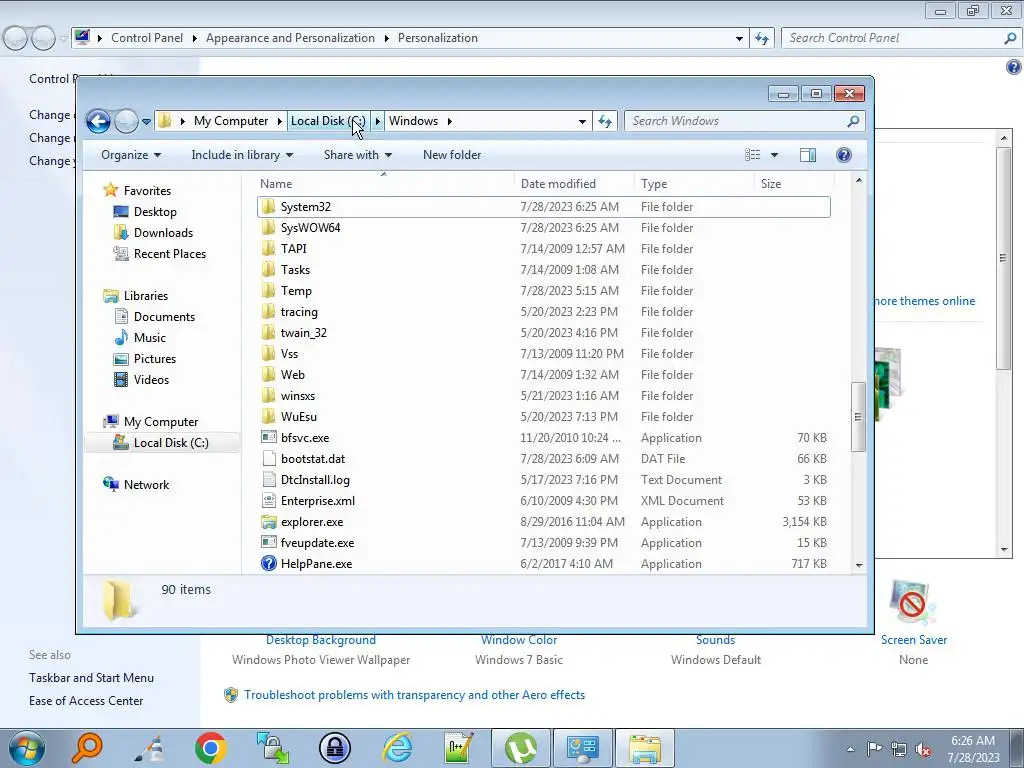Open Desktop in Favorites
This screenshot has width=1024, height=768.
155,212
